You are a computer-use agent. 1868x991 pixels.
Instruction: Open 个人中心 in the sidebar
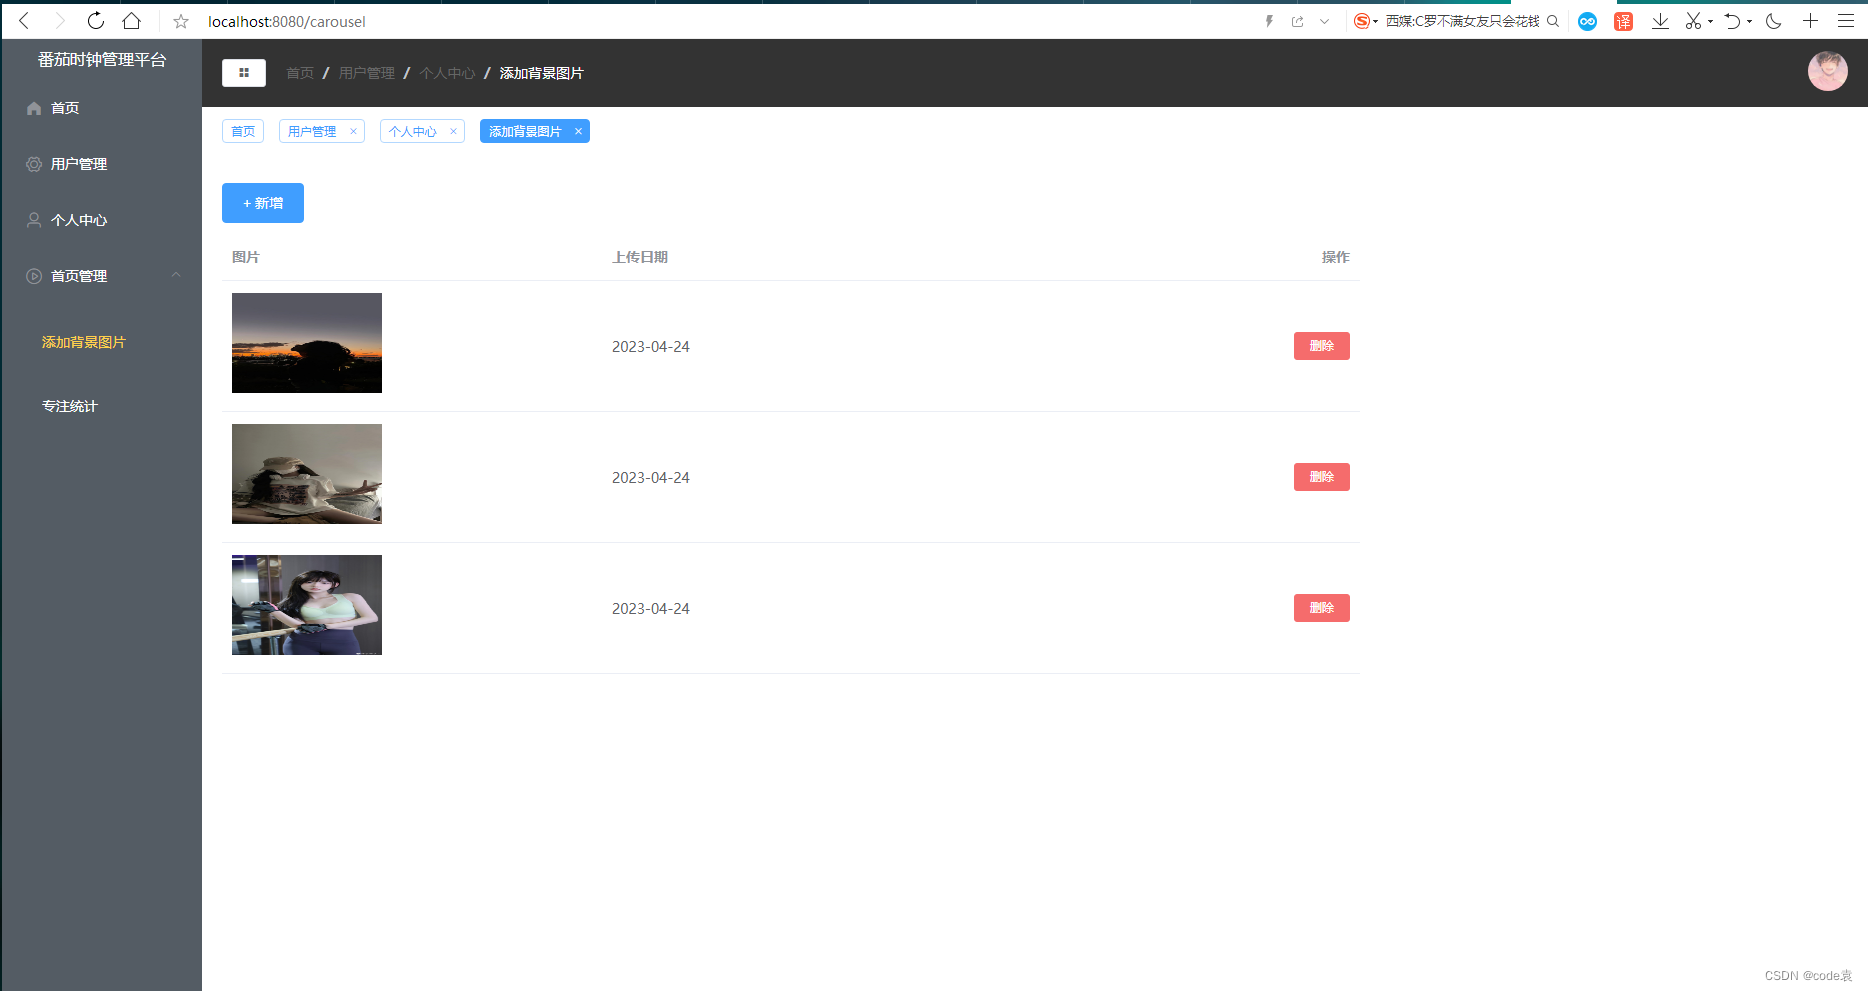pyautogui.click(x=101, y=220)
